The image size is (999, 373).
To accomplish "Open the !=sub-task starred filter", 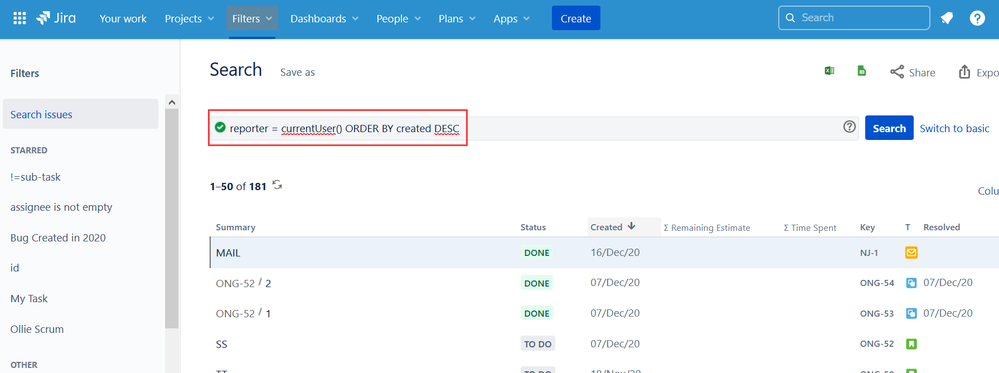I will [36, 177].
